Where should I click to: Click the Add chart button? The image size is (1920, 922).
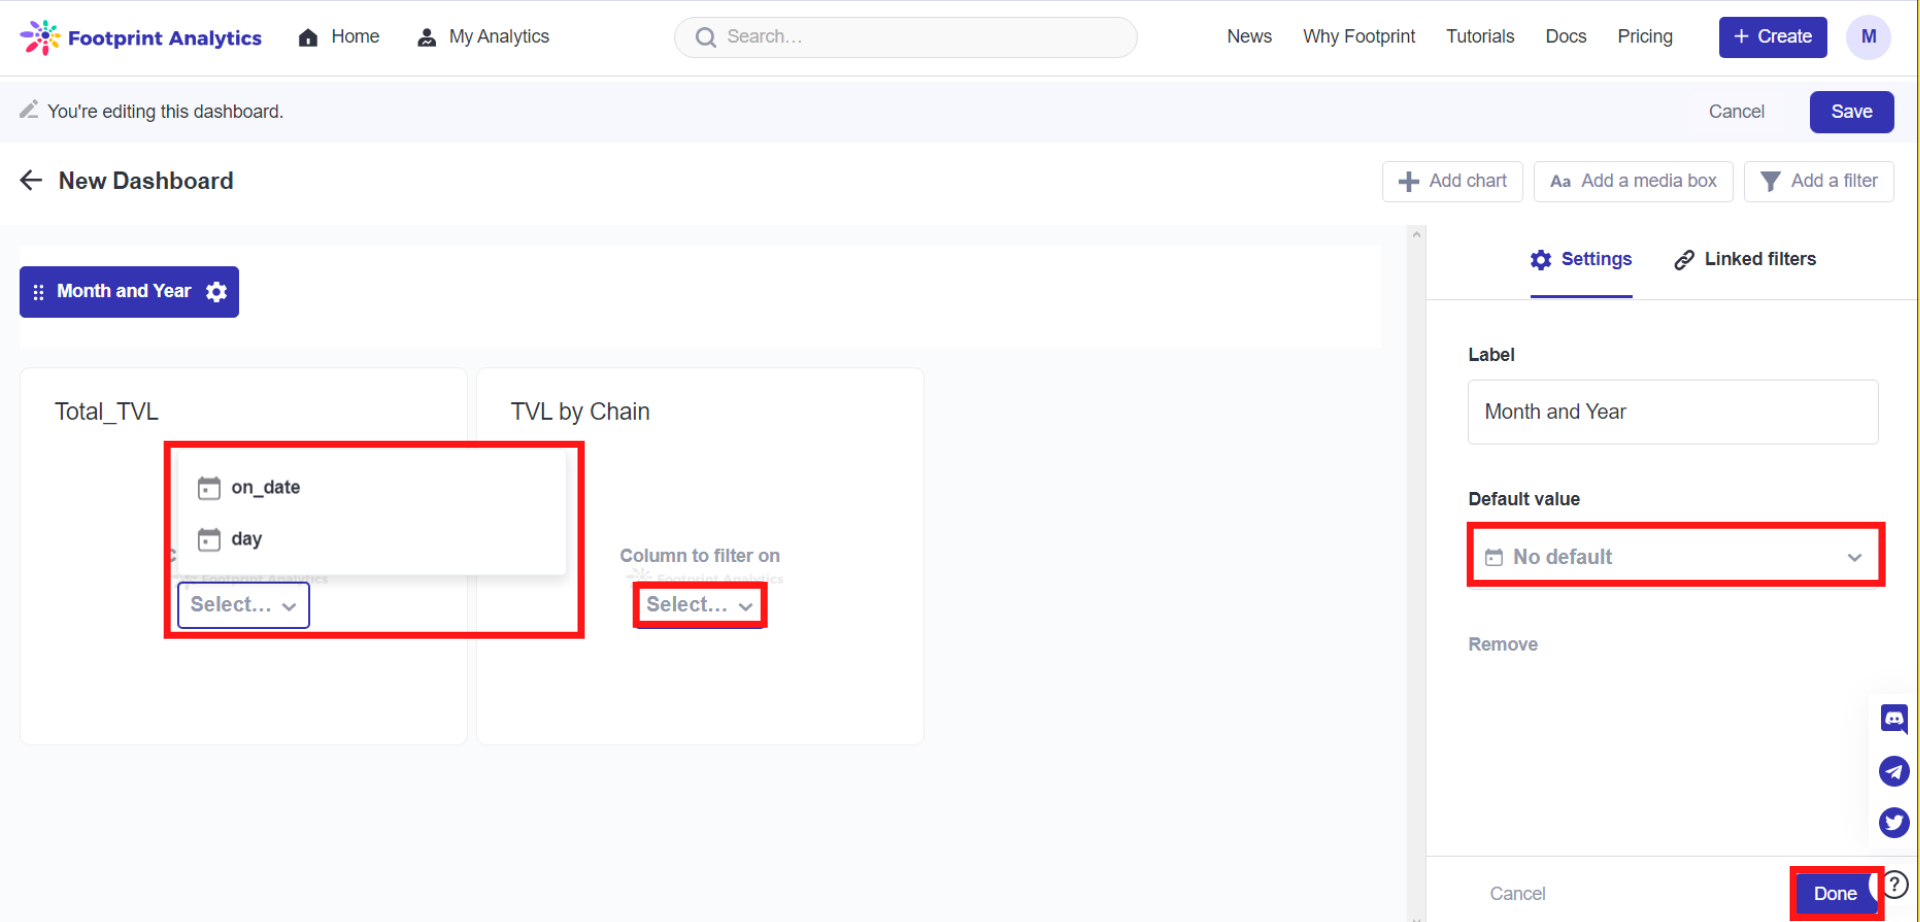[1452, 181]
